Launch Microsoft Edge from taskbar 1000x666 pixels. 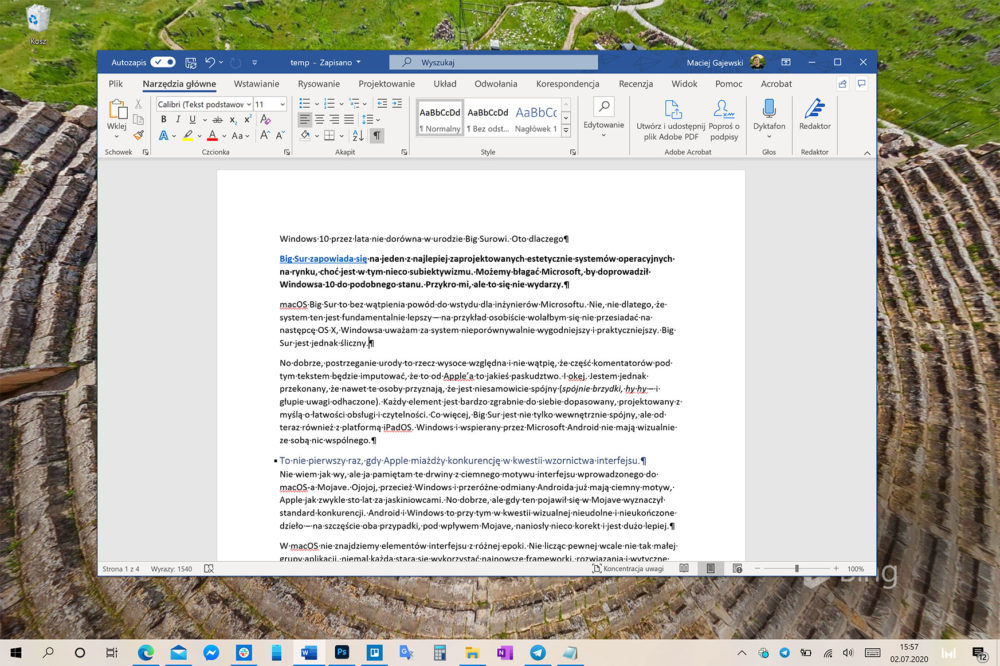tap(145, 652)
